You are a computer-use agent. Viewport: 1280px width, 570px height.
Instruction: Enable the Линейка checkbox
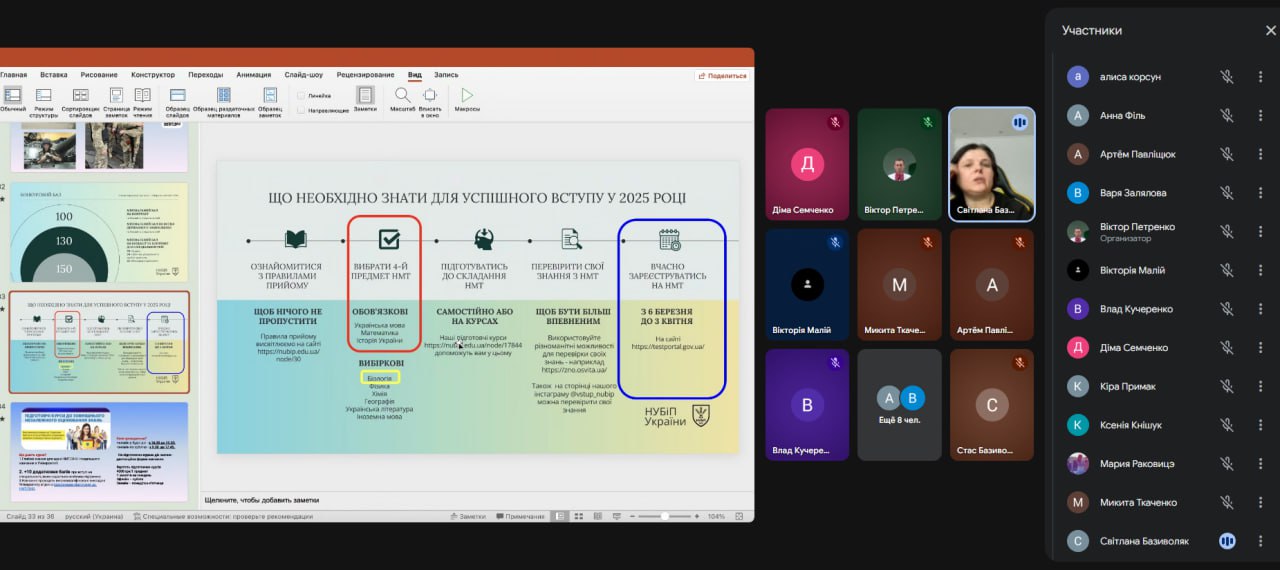[x=301, y=96]
